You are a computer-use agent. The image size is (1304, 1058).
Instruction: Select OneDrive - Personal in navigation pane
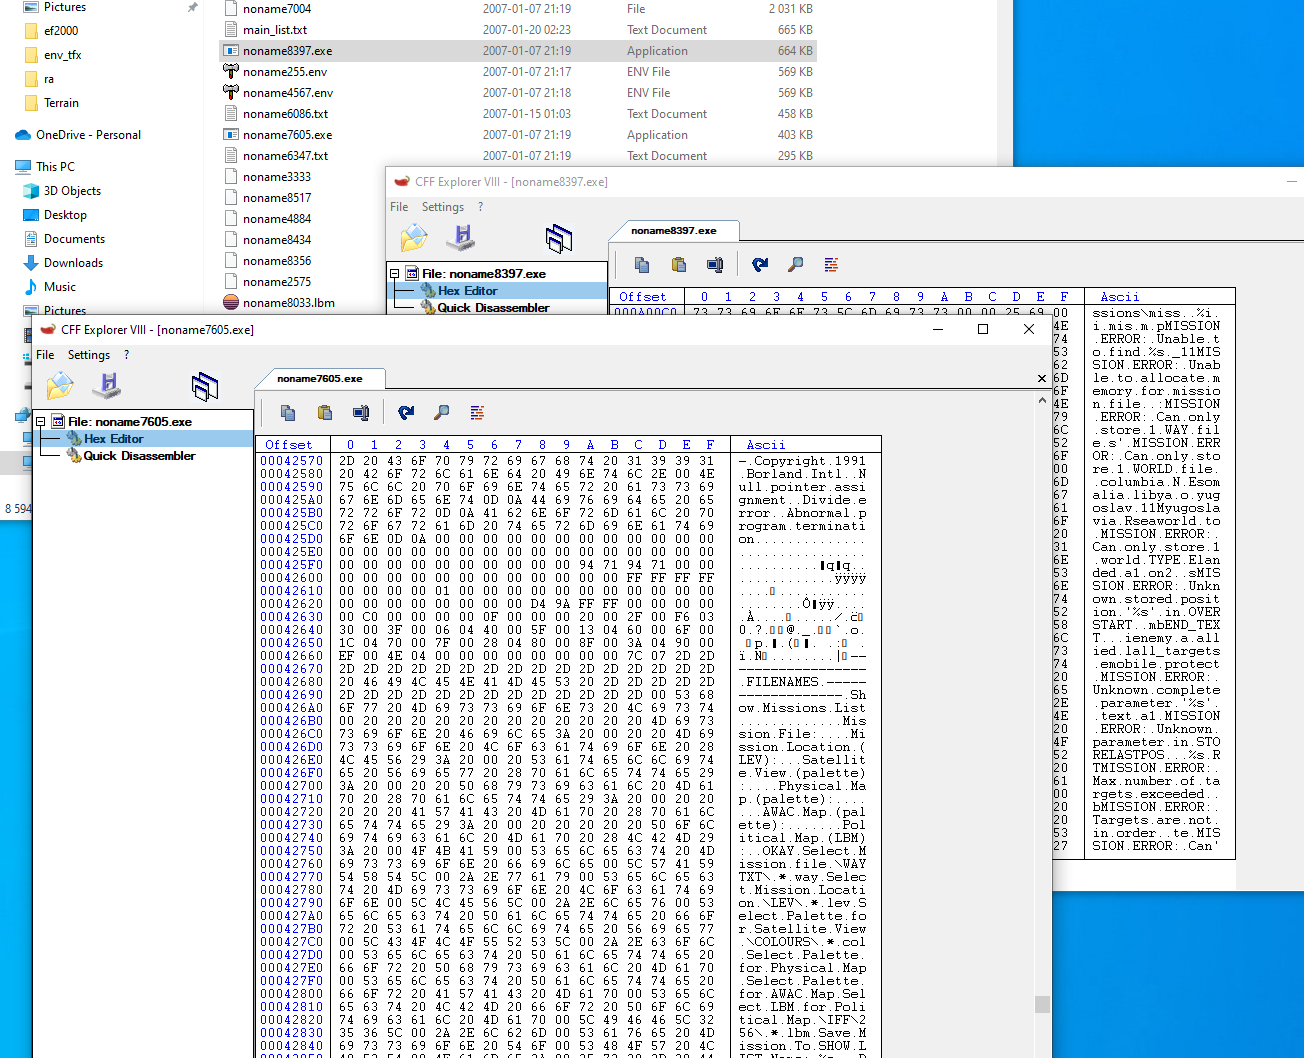(88, 135)
